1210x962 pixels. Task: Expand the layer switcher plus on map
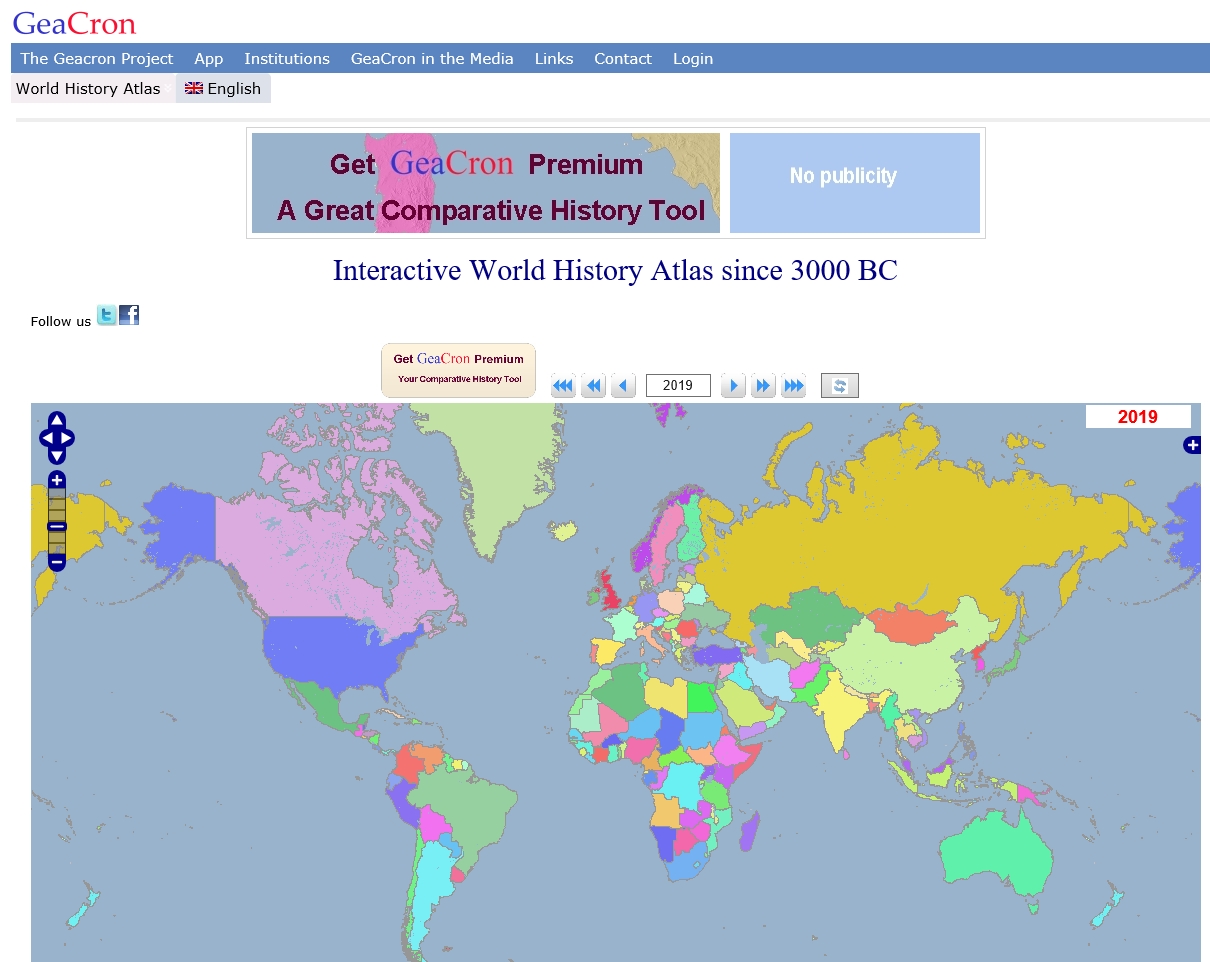click(x=1191, y=445)
